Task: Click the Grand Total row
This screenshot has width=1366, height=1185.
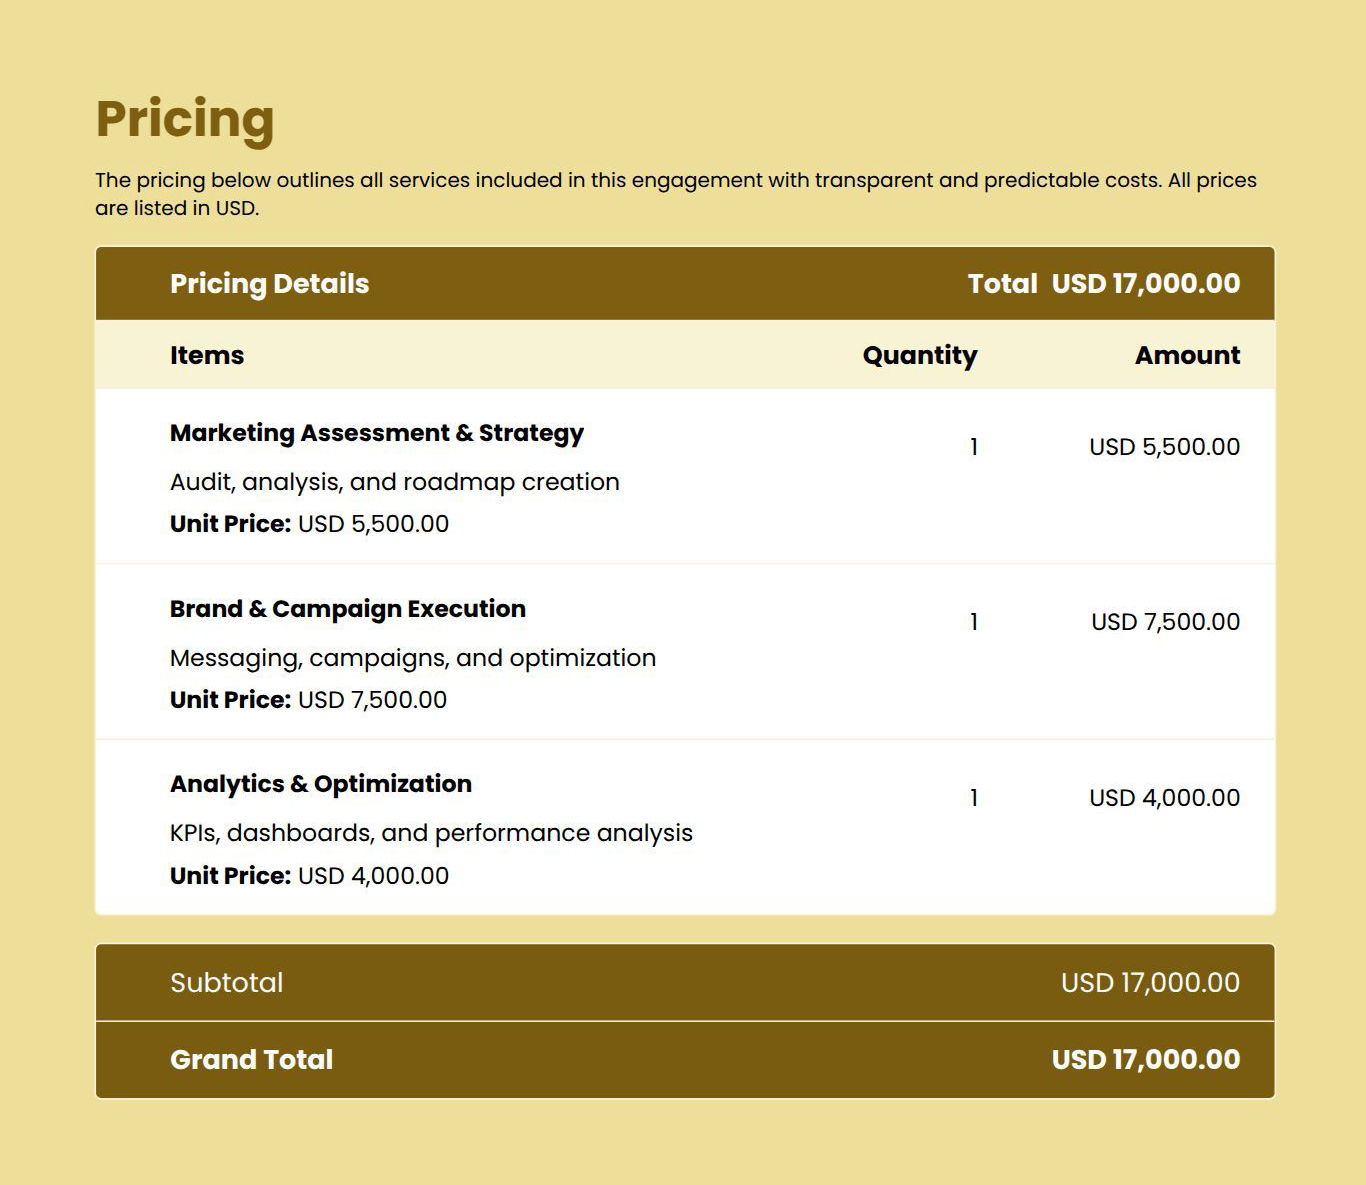Action: pos(251,1059)
